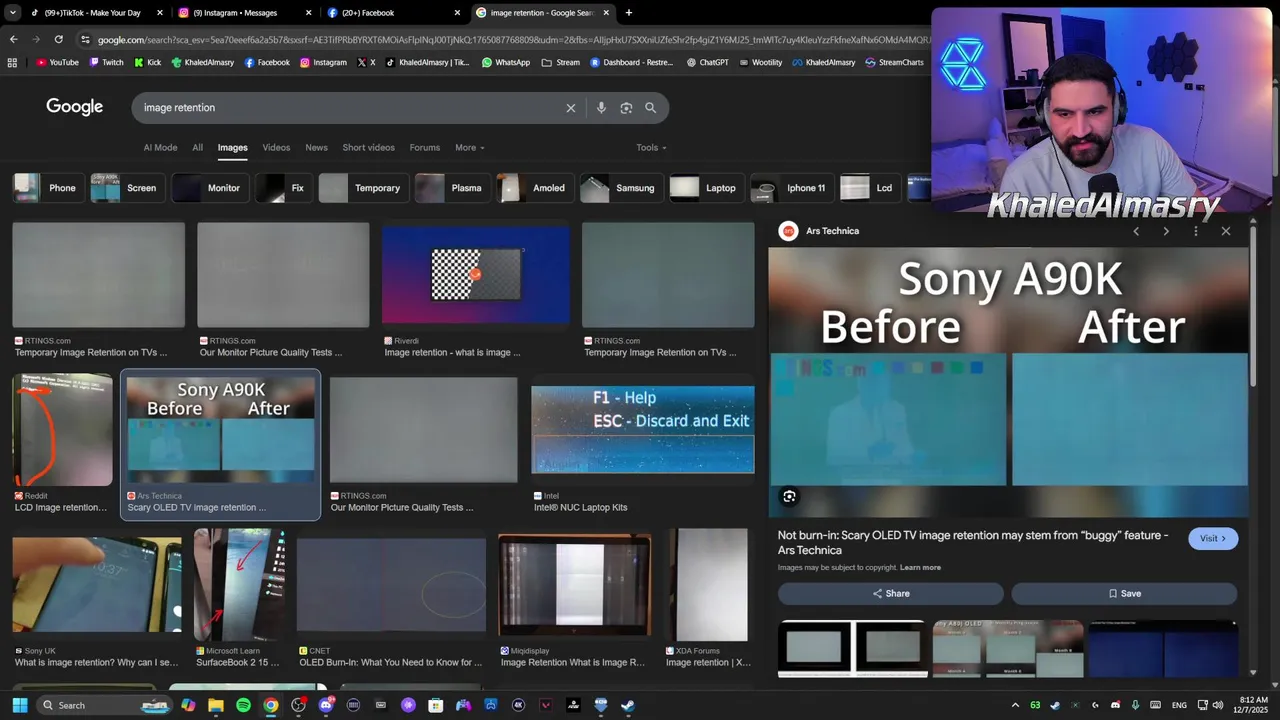Screen dimensions: 1280x720
Task: Open the CNET OLED Burn-In image result
Action: point(391,586)
